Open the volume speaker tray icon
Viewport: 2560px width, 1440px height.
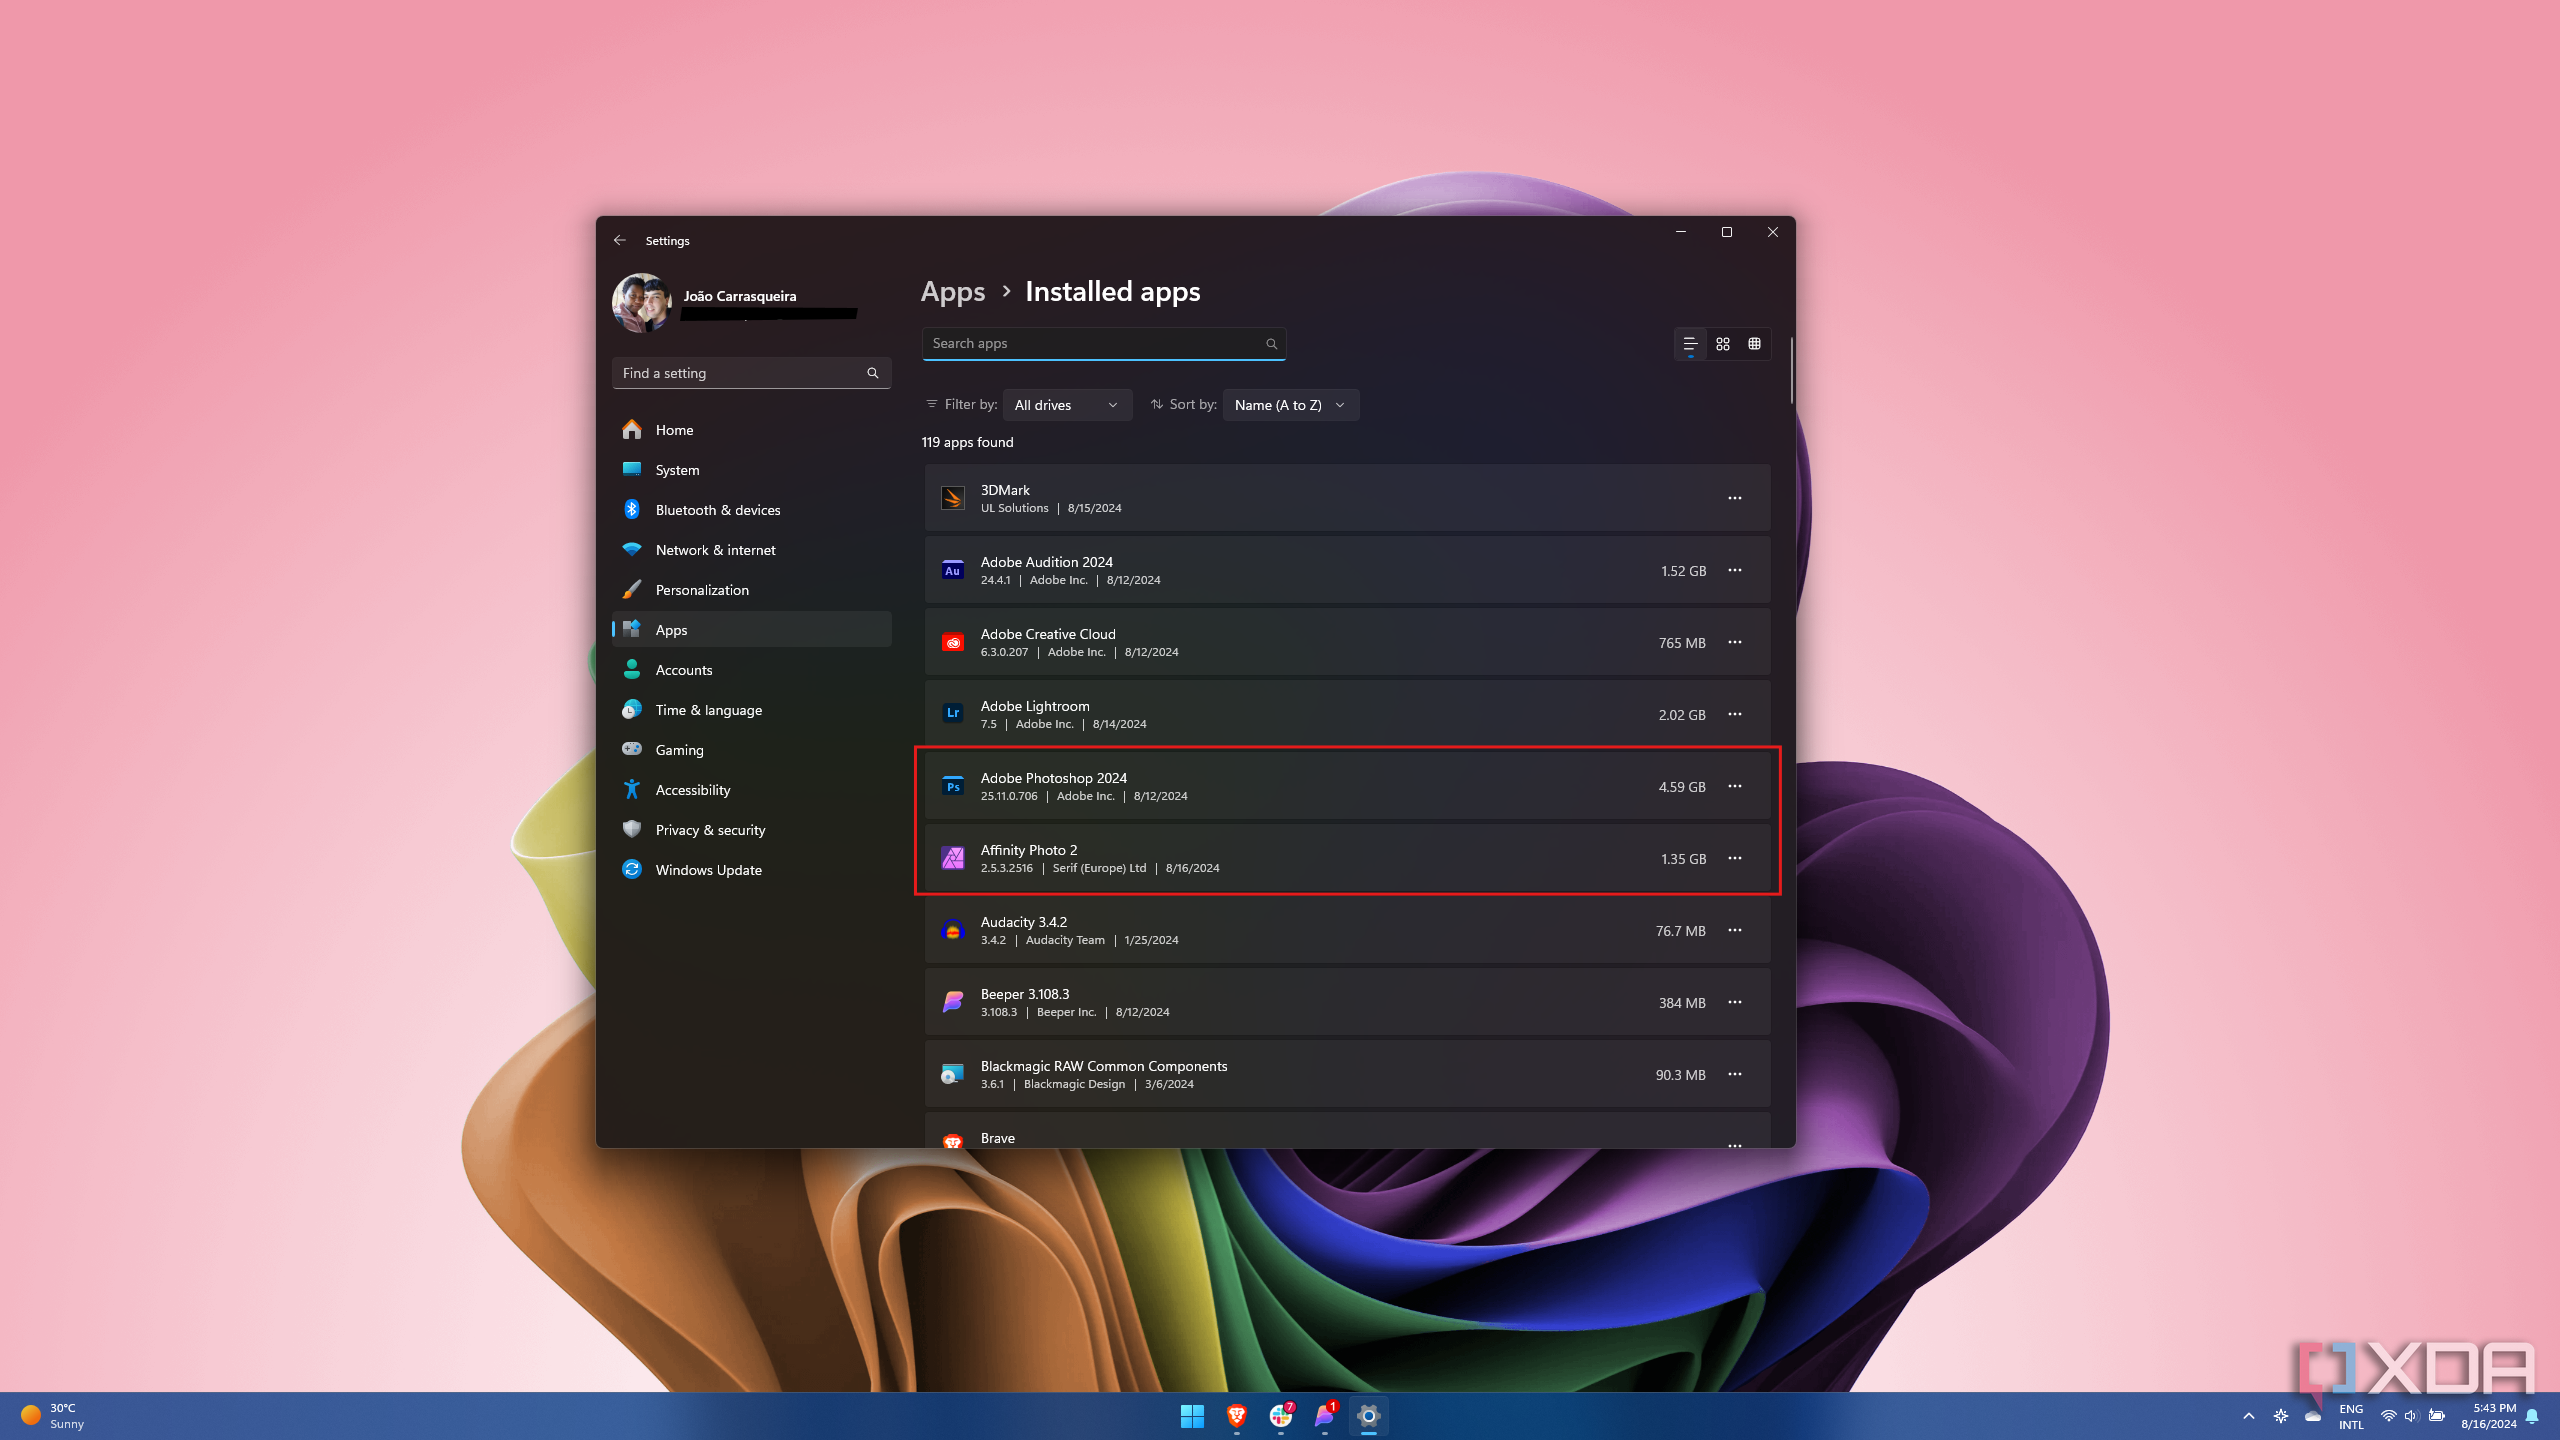(2411, 1415)
